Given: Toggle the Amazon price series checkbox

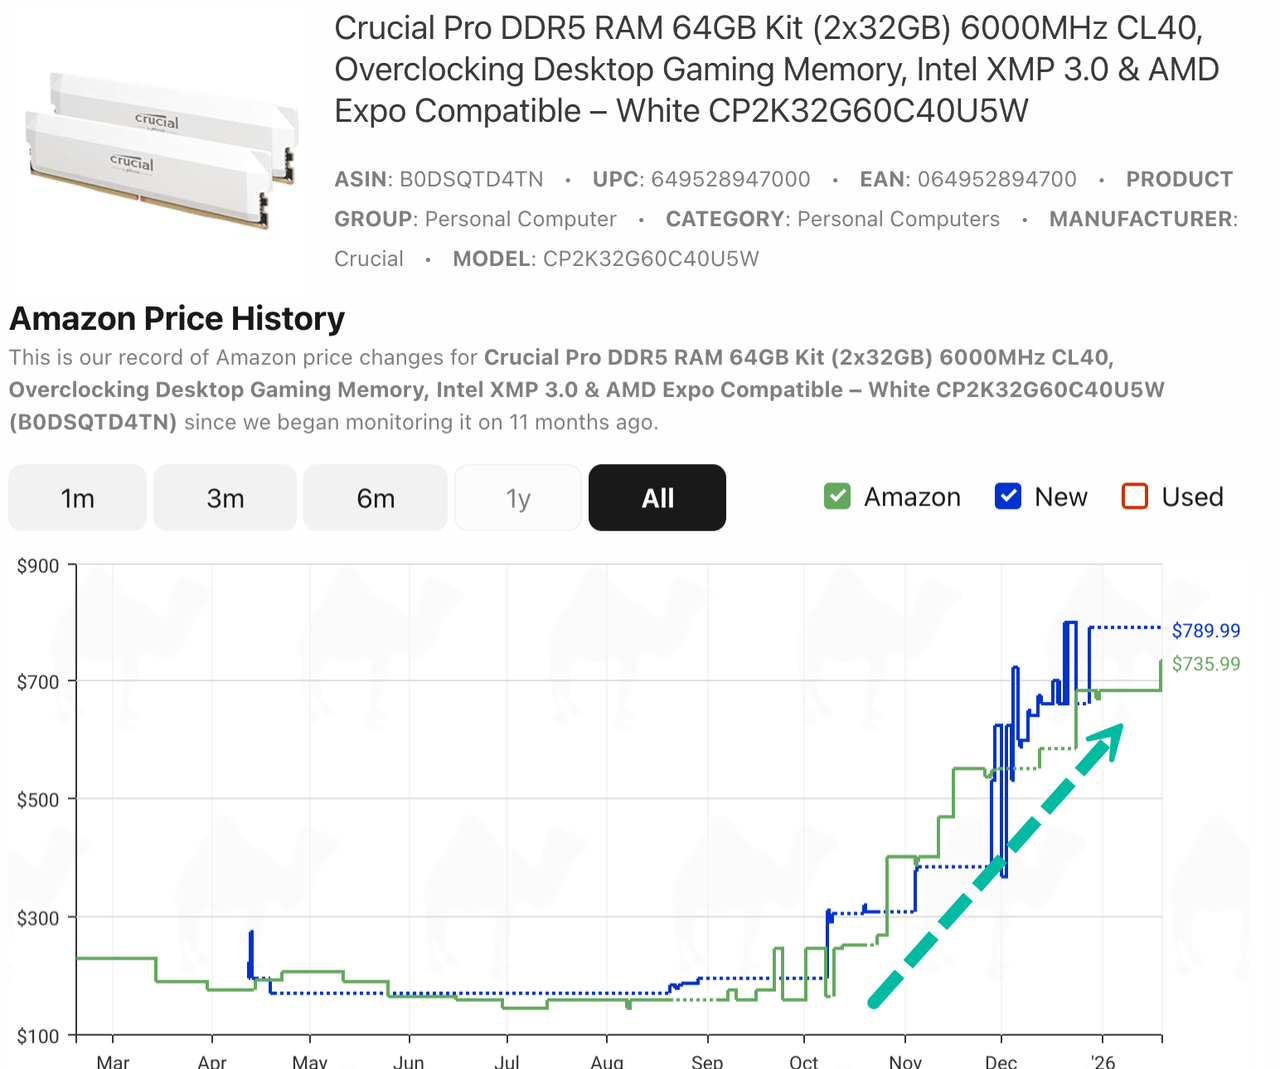Looking at the screenshot, I should coord(837,497).
